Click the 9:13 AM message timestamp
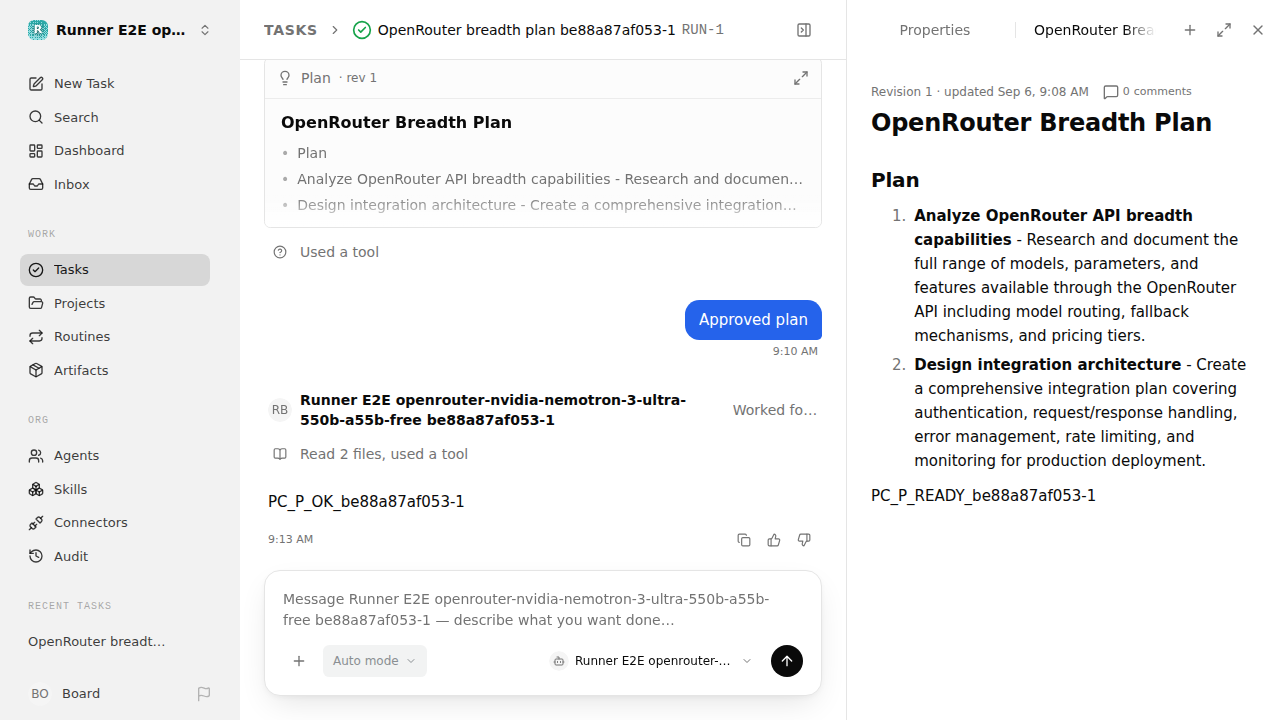 (x=290, y=539)
